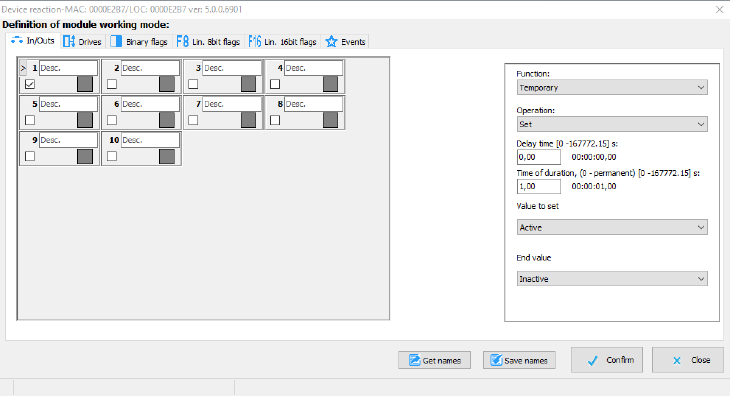The height and width of the screenshot is (396, 730).
Task: Click the F16 Lin. 16bit flags icon
Action: [255, 41]
